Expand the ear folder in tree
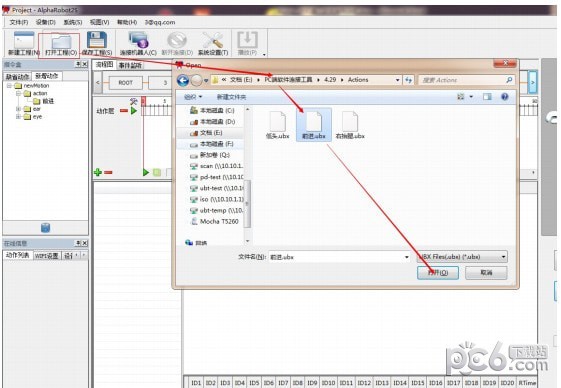Viewport: 561px width, 388px height. tap(18, 108)
